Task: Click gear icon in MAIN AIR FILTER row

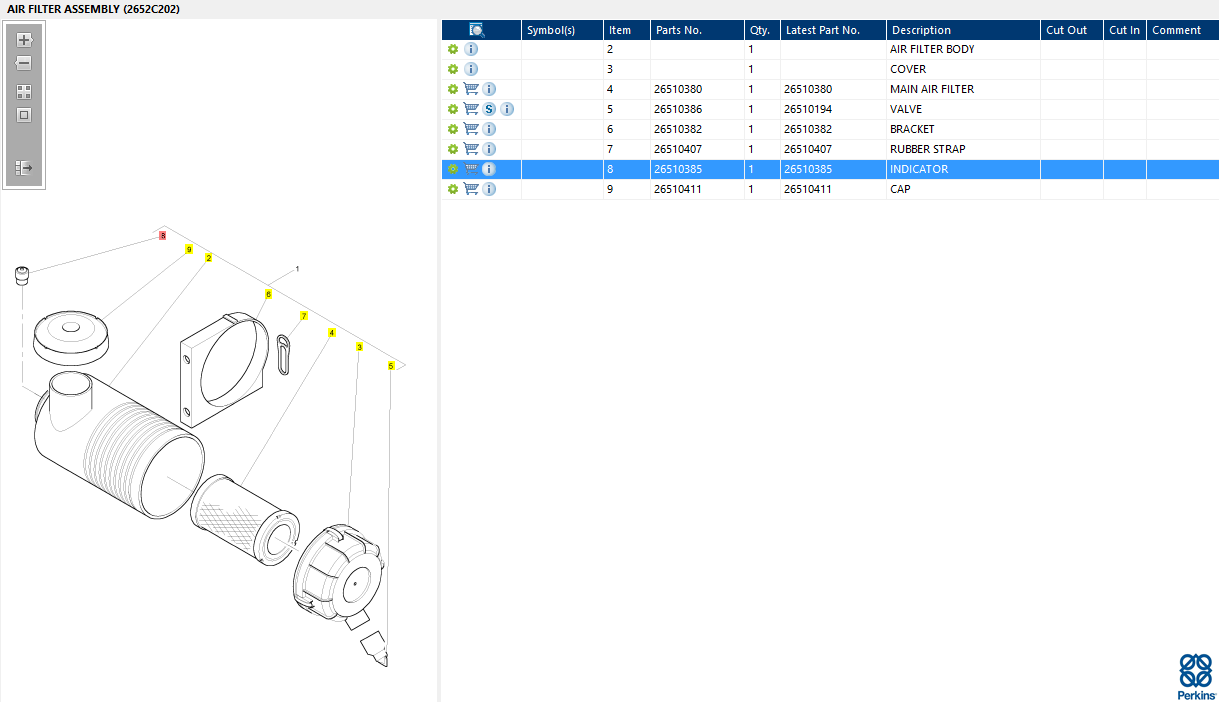Action: pyautogui.click(x=452, y=89)
